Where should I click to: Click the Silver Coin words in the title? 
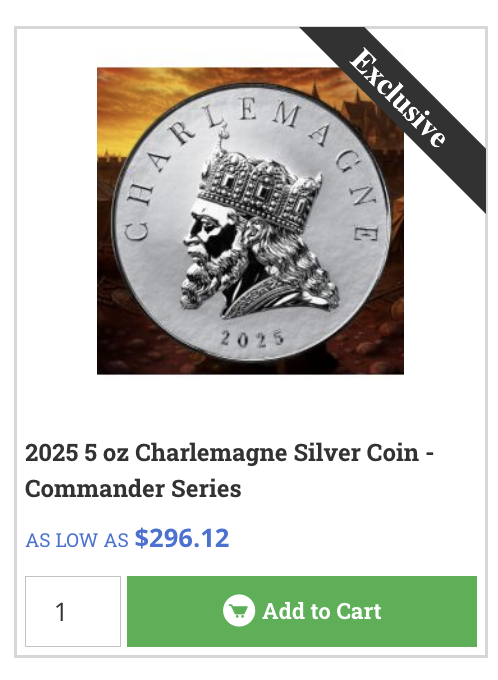point(357,453)
